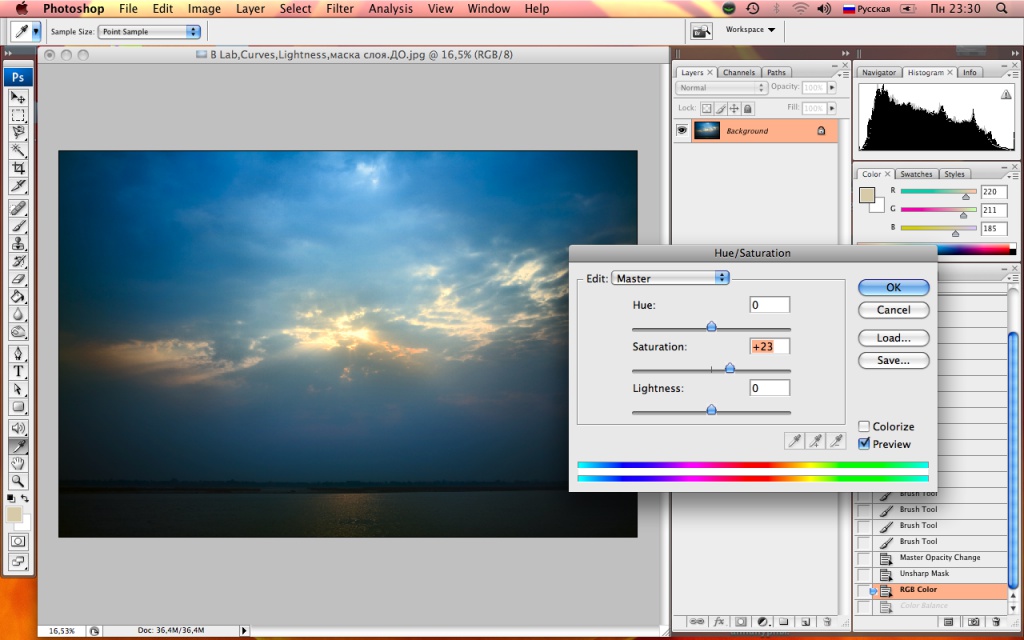Select the Zoom magnifier tool
1024x640 pixels.
18,481
